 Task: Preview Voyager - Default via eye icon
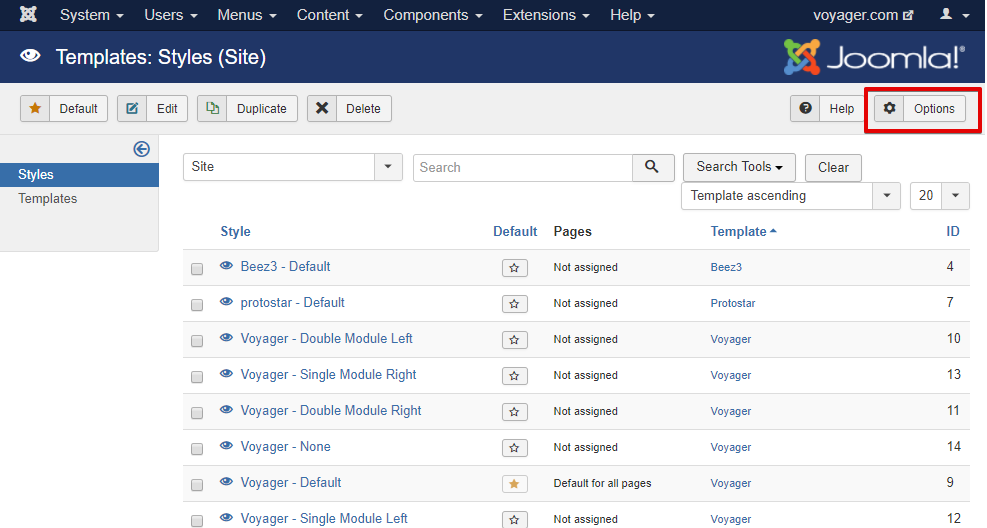[226, 482]
